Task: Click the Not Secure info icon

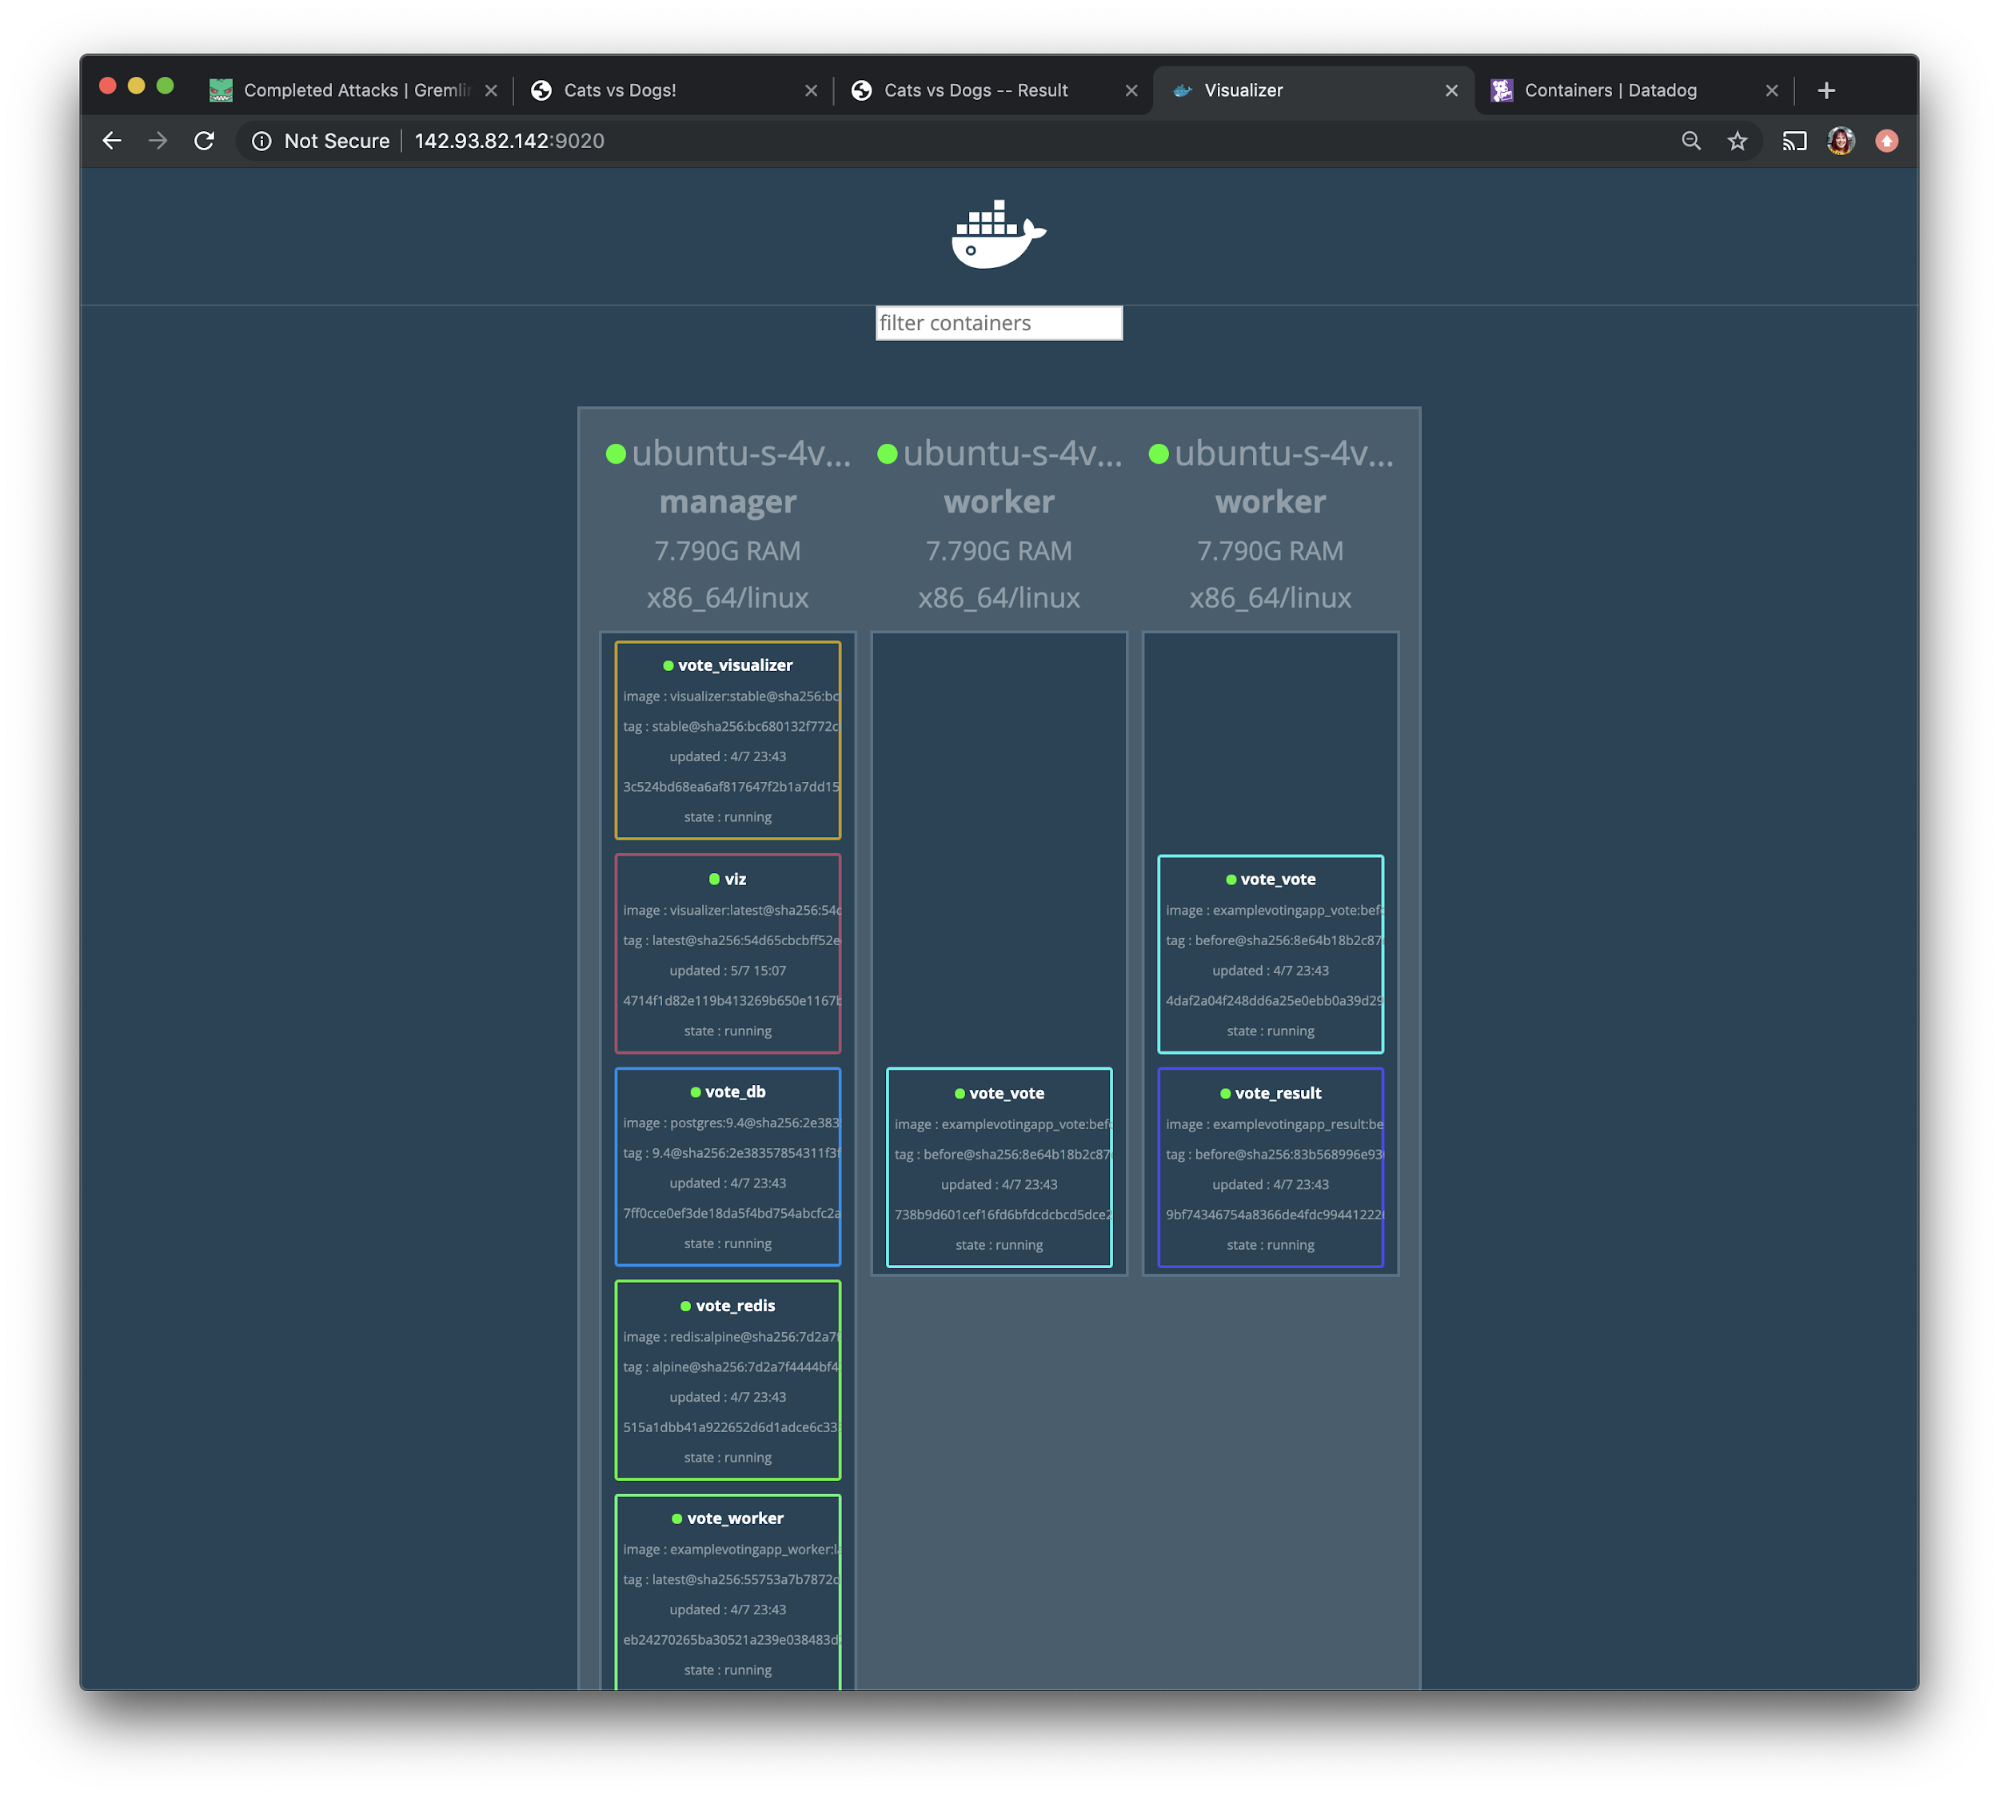Action: click(261, 141)
